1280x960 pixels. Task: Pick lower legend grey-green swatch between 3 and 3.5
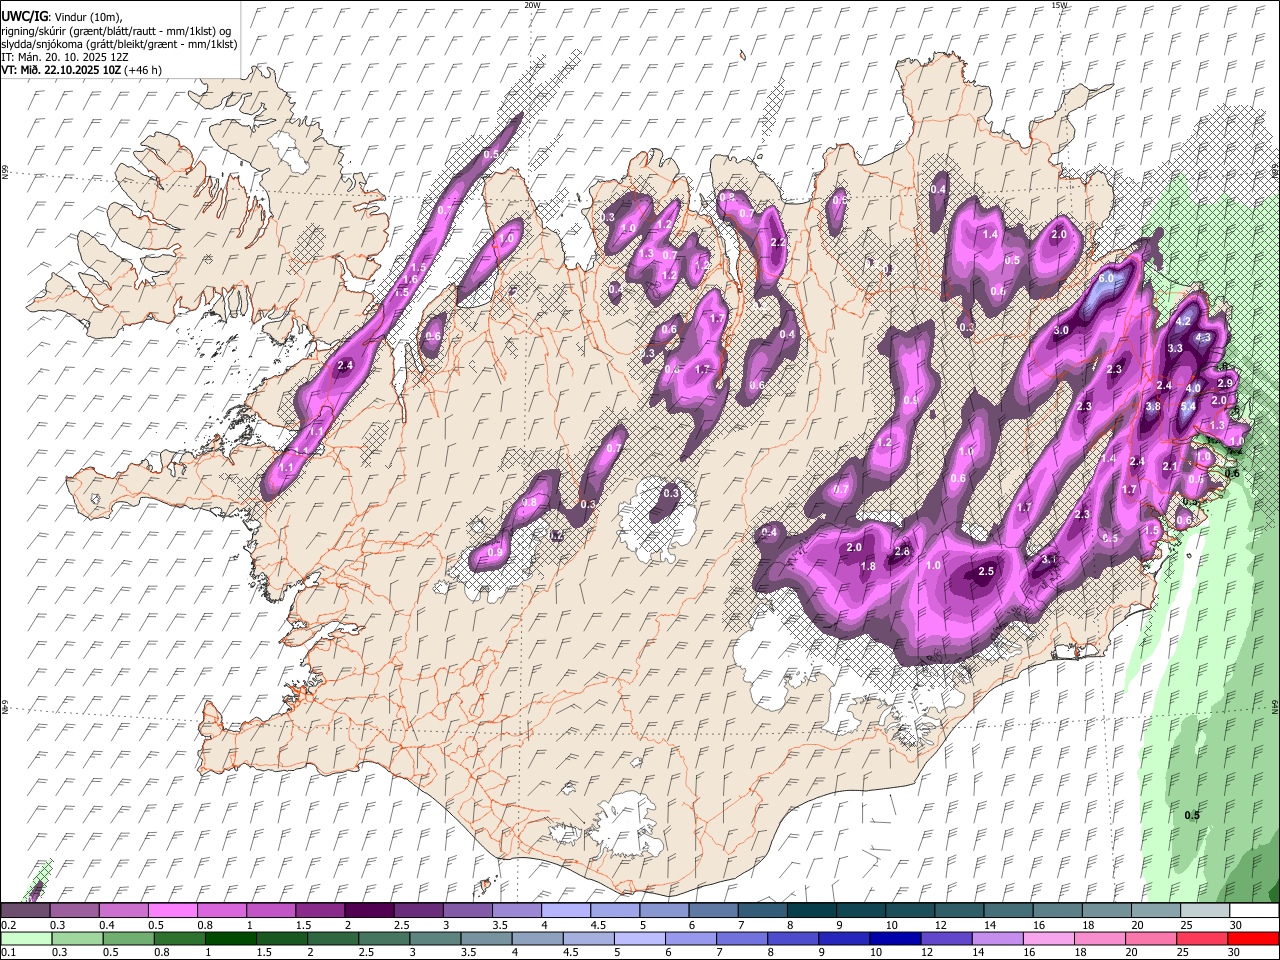(435, 939)
